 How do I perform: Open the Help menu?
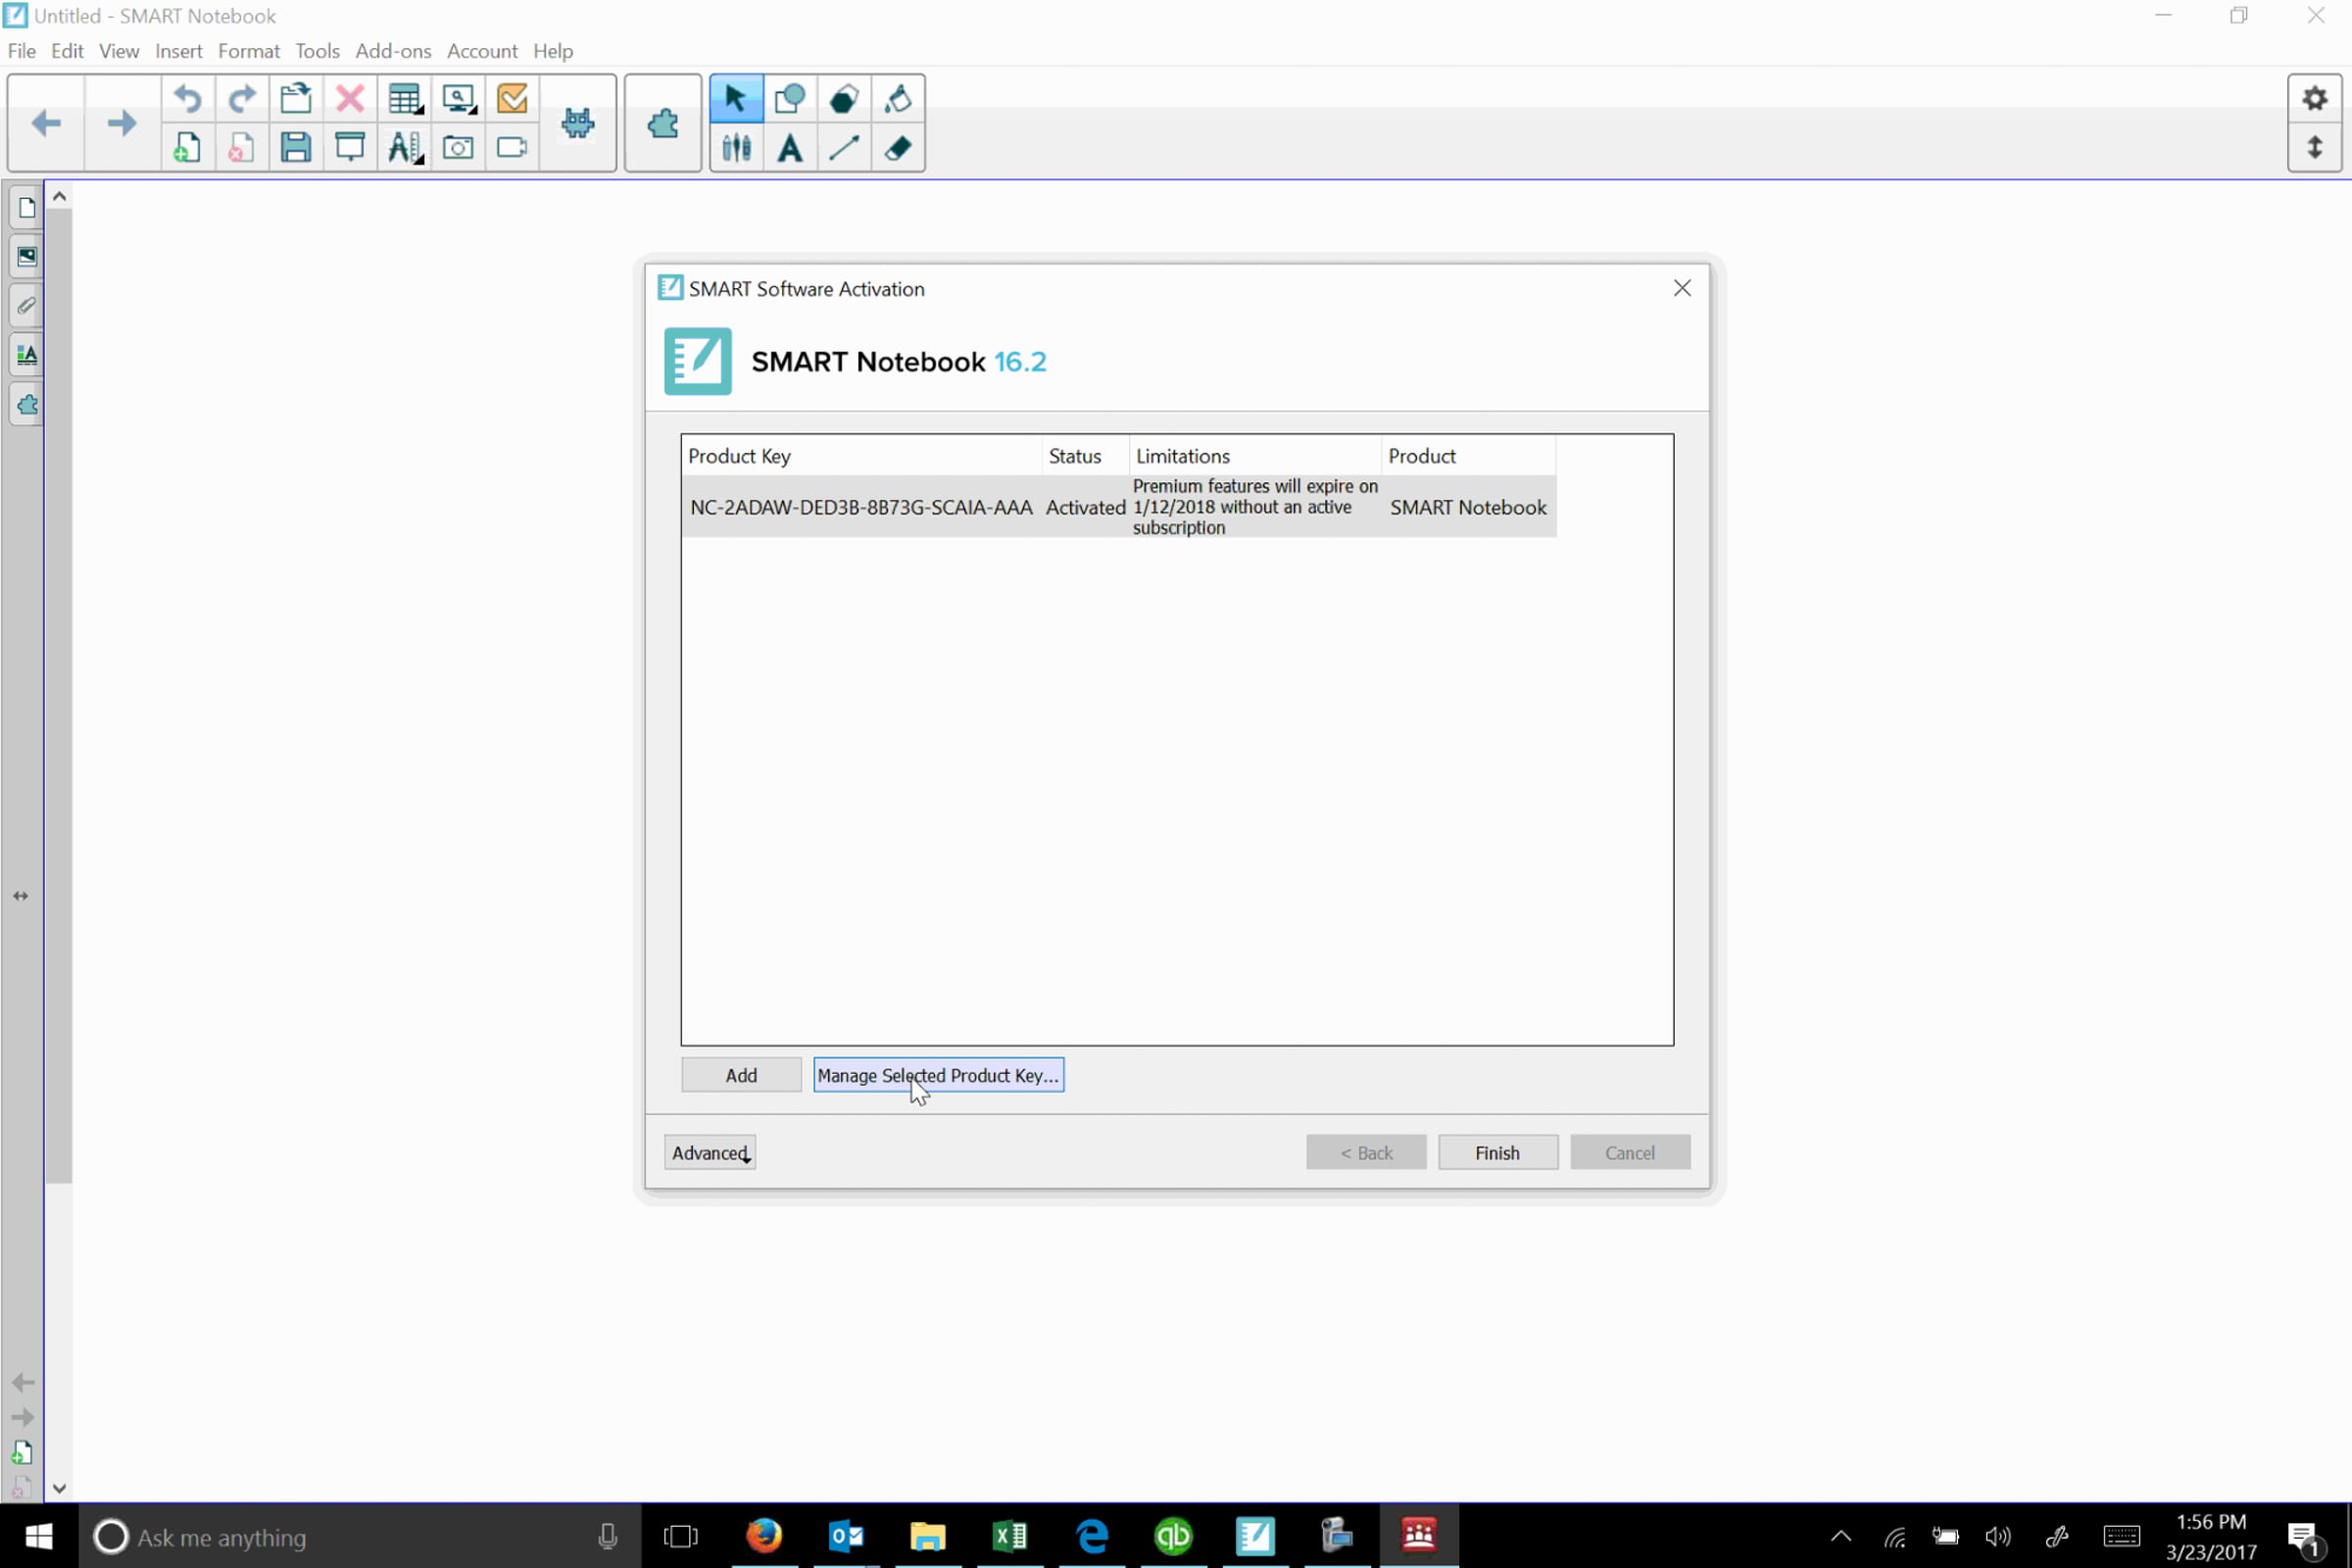(553, 51)
